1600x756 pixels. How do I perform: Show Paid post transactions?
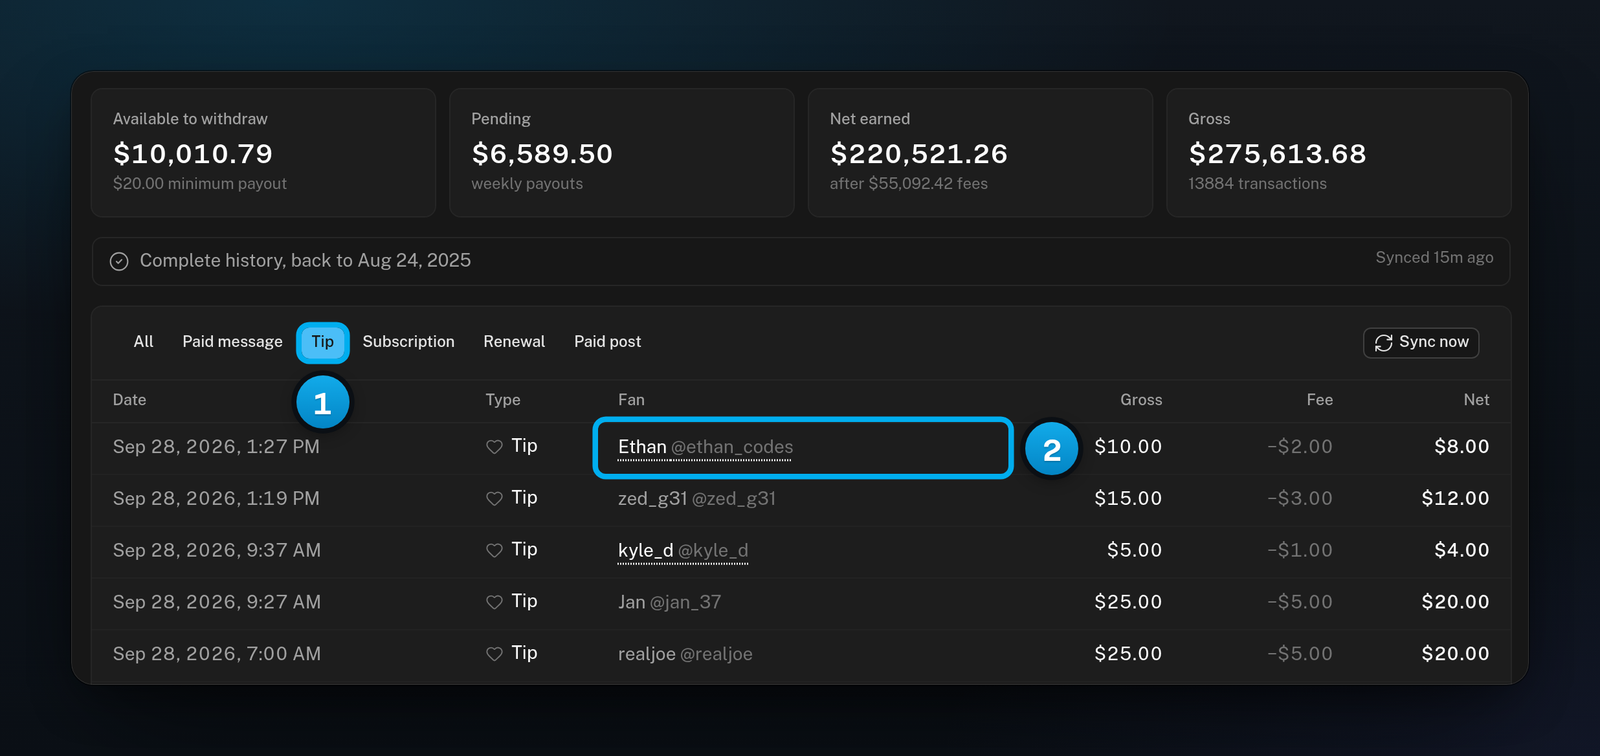(x=607, y=342)
